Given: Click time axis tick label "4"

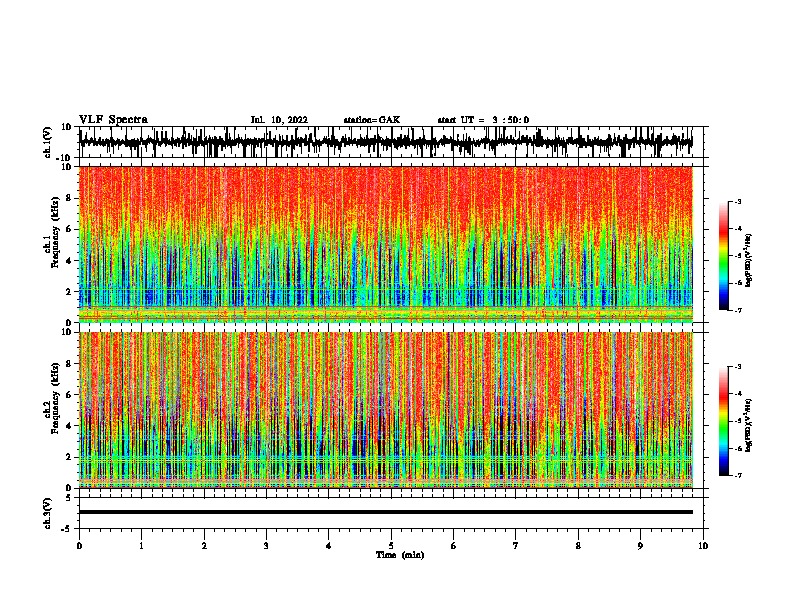Looking at the screenshot, I should pyautogui.click(x=329, y=546).
